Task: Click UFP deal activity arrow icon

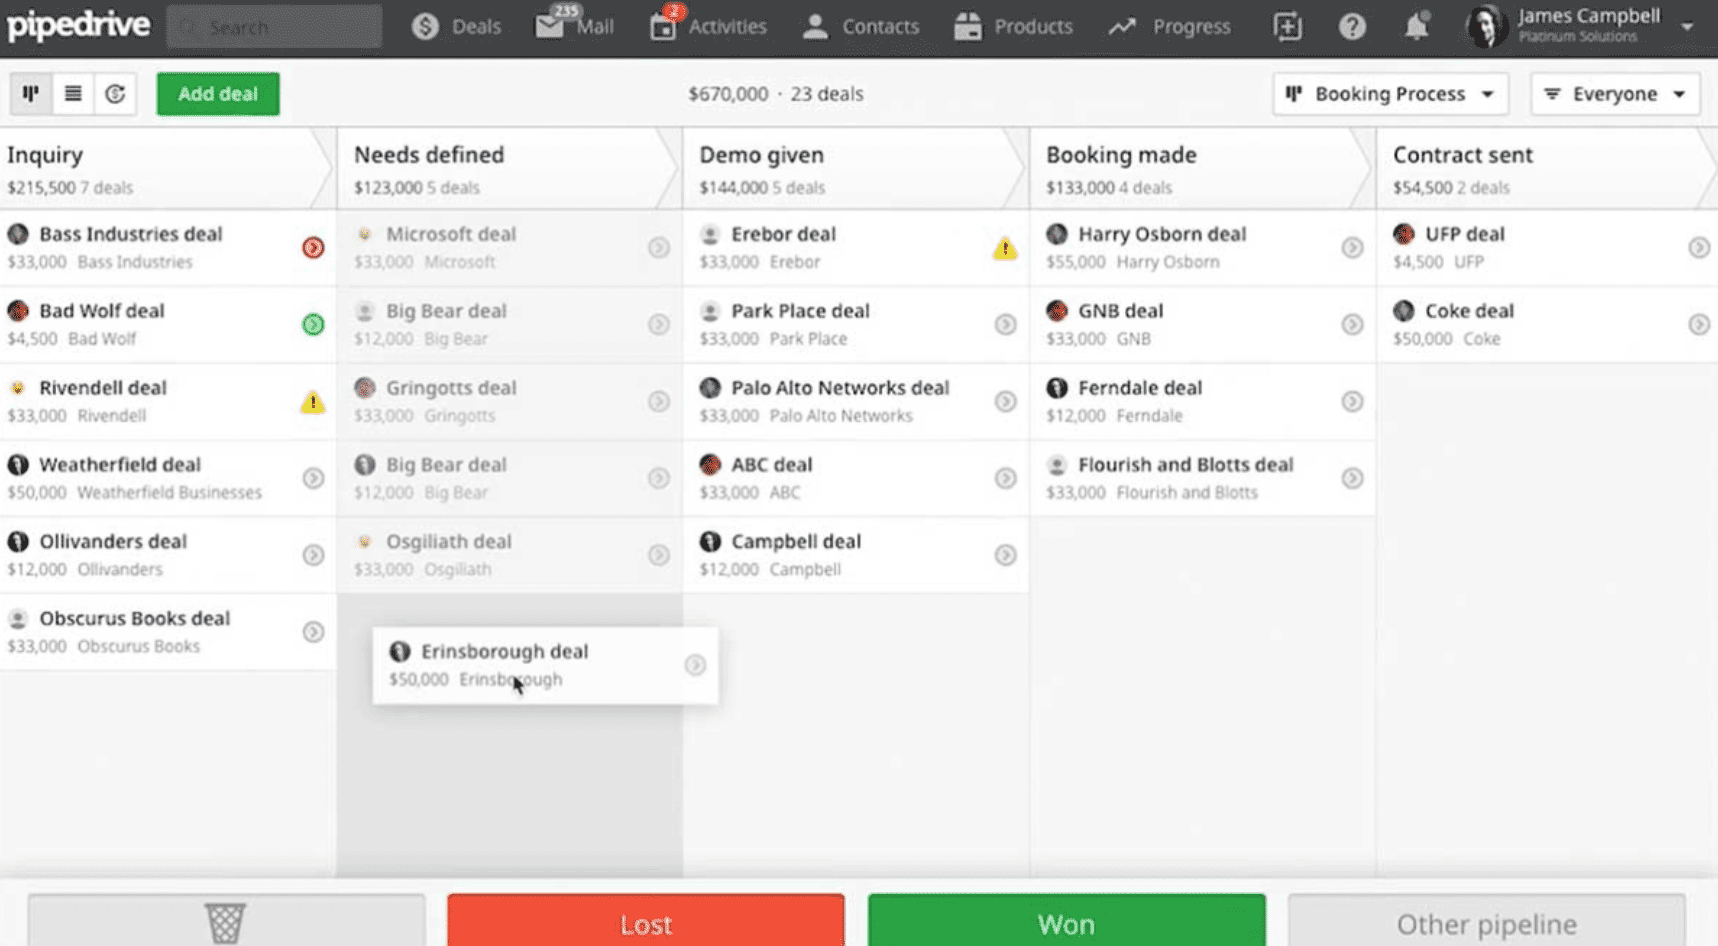Action: (1699, 247)
